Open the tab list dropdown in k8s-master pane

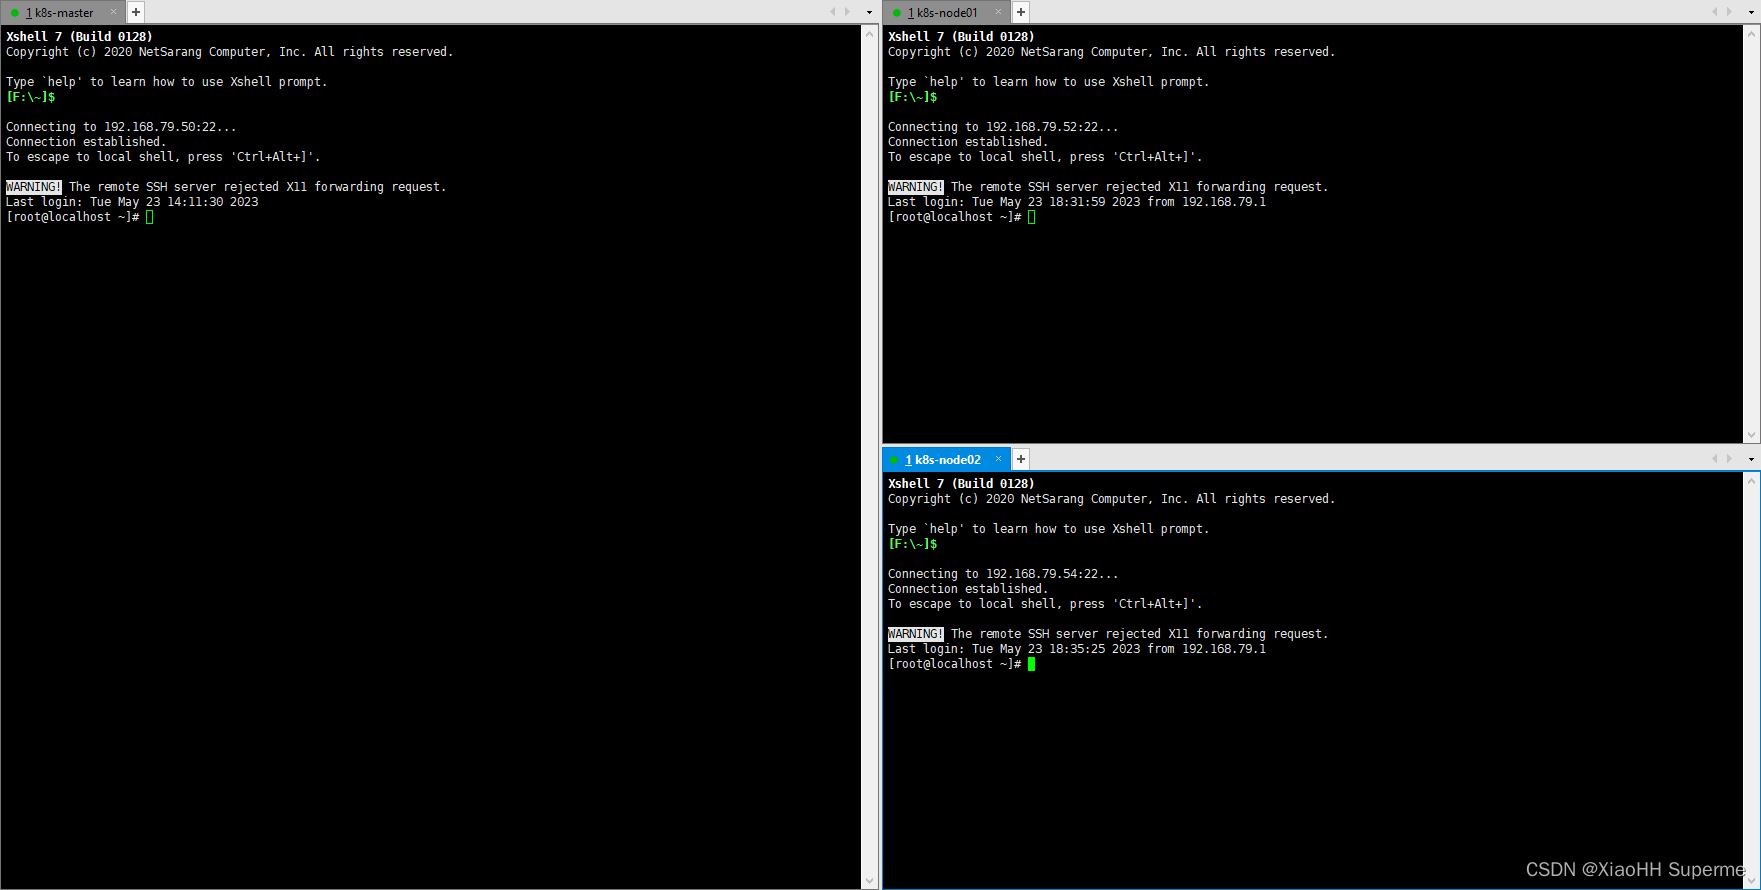[869, 13]
